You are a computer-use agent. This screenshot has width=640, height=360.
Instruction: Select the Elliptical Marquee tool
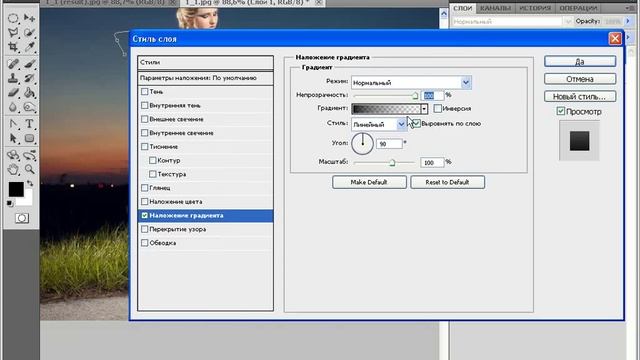pos(13,18)
